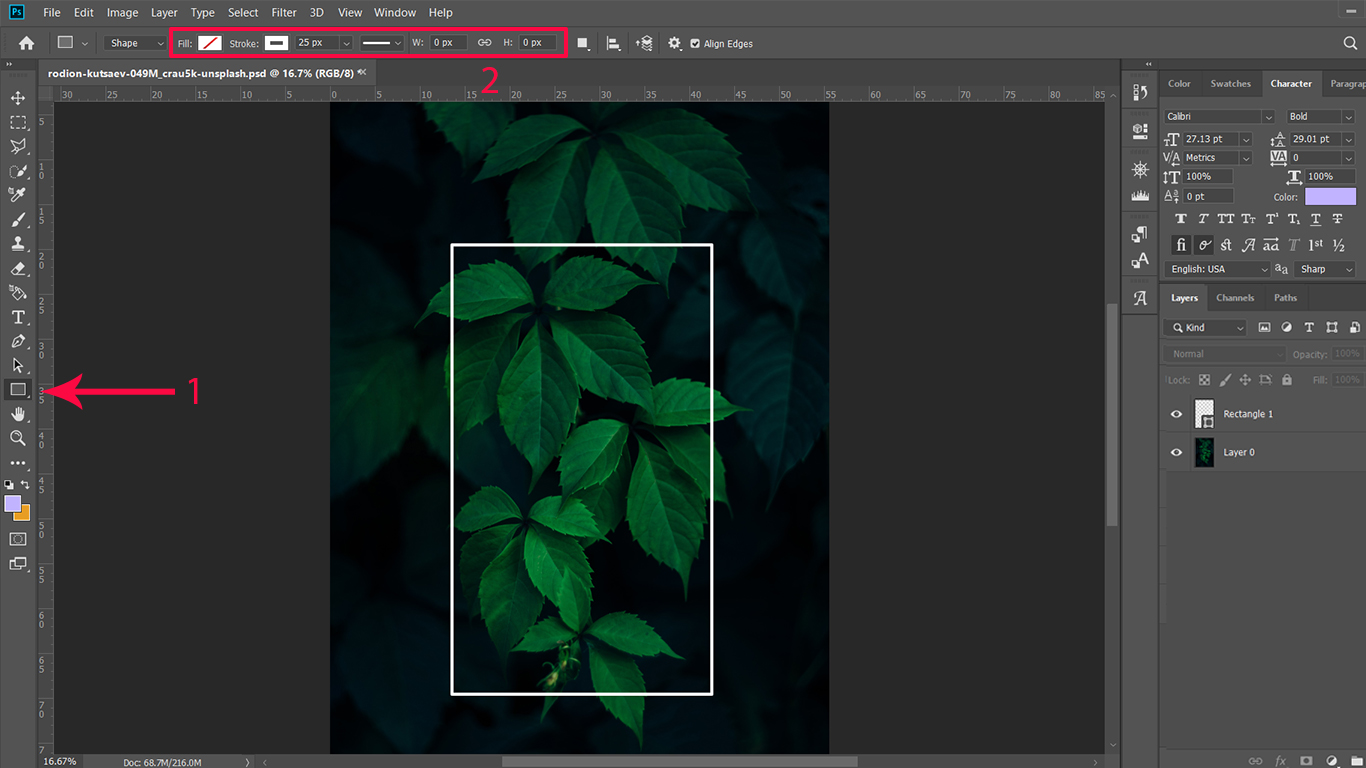Toggle Strikethrough text style
Viewport: 1366px width, 768px height.
1338,220
